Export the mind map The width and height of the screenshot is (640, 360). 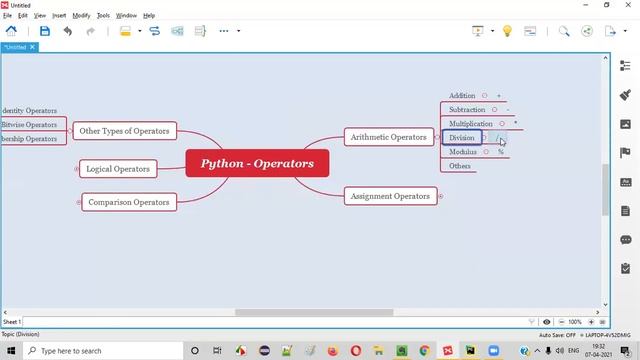[610, 31]
